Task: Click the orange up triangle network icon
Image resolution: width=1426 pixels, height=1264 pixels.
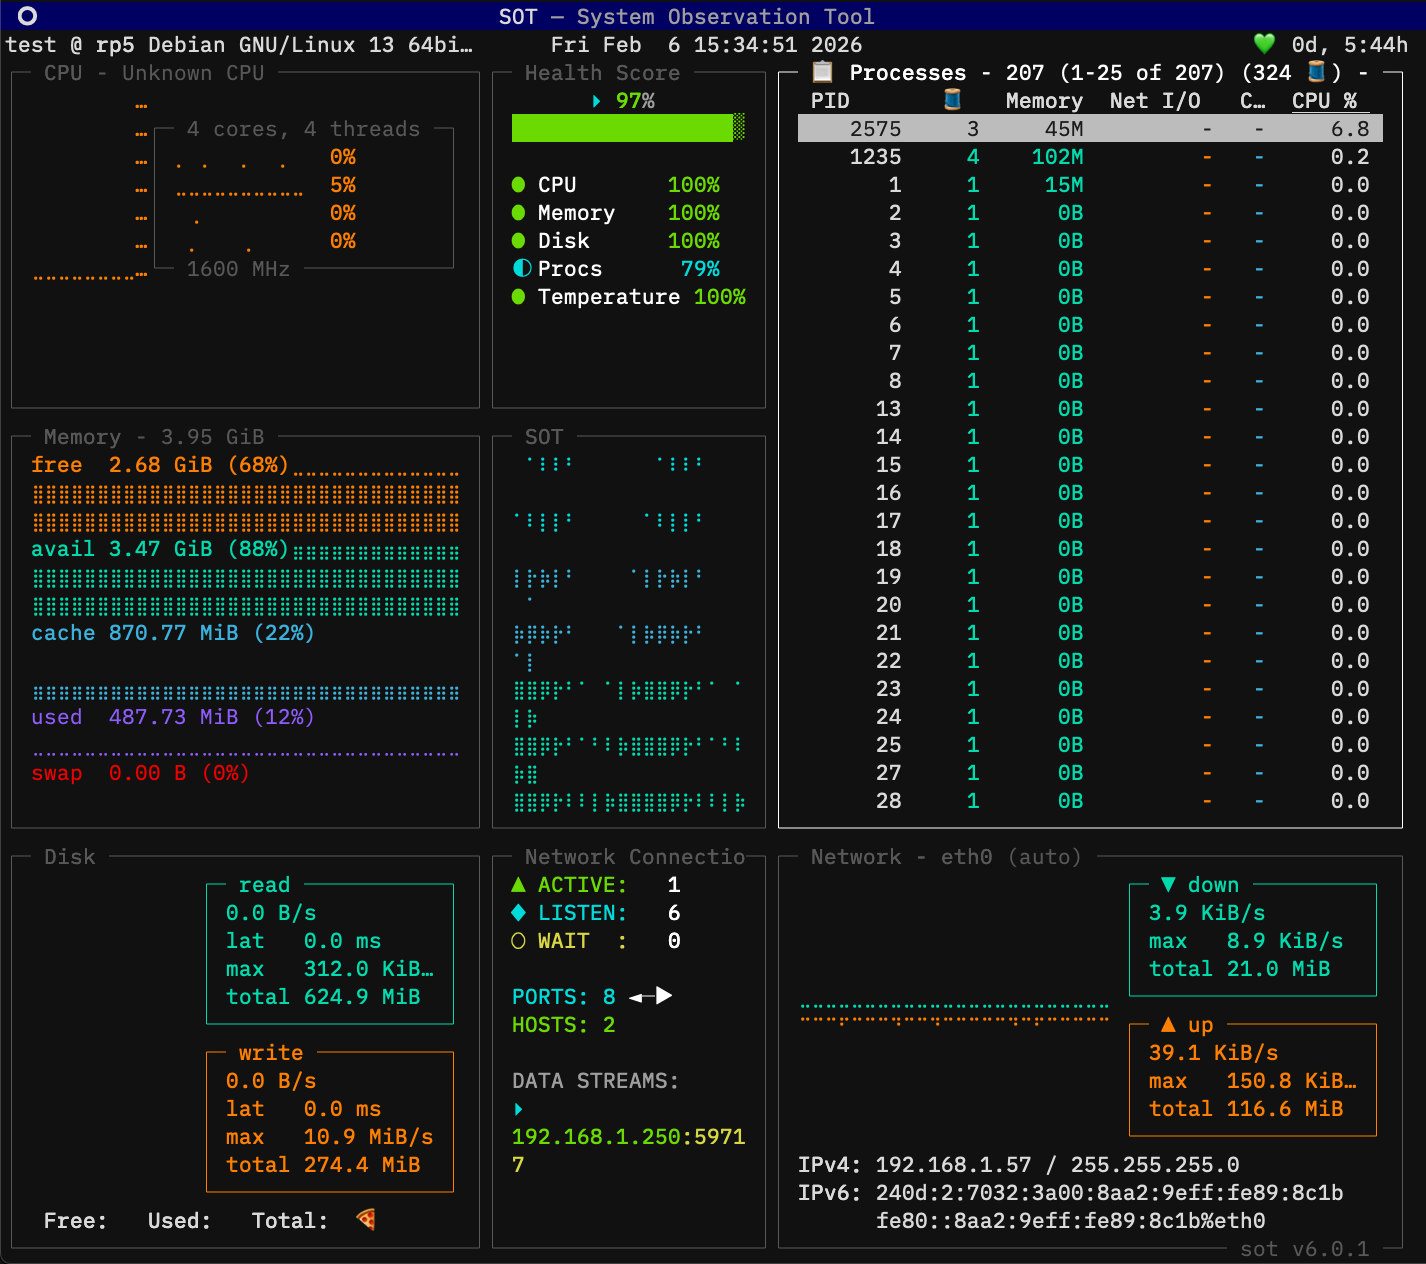Action: pos(1167,1024)
